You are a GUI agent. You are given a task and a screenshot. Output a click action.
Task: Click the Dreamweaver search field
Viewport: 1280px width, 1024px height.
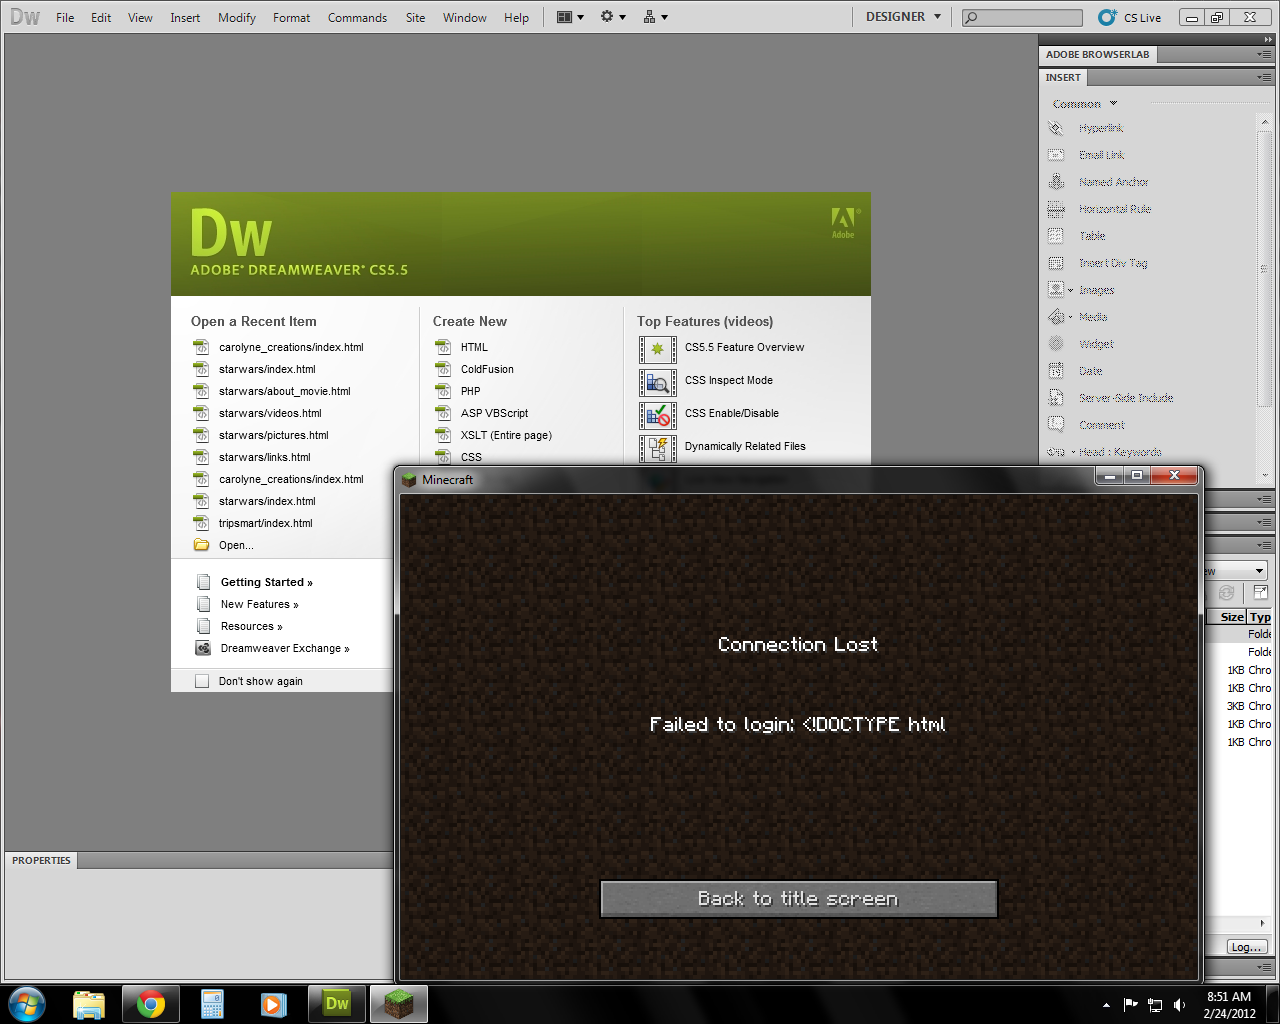[1022, 17]
